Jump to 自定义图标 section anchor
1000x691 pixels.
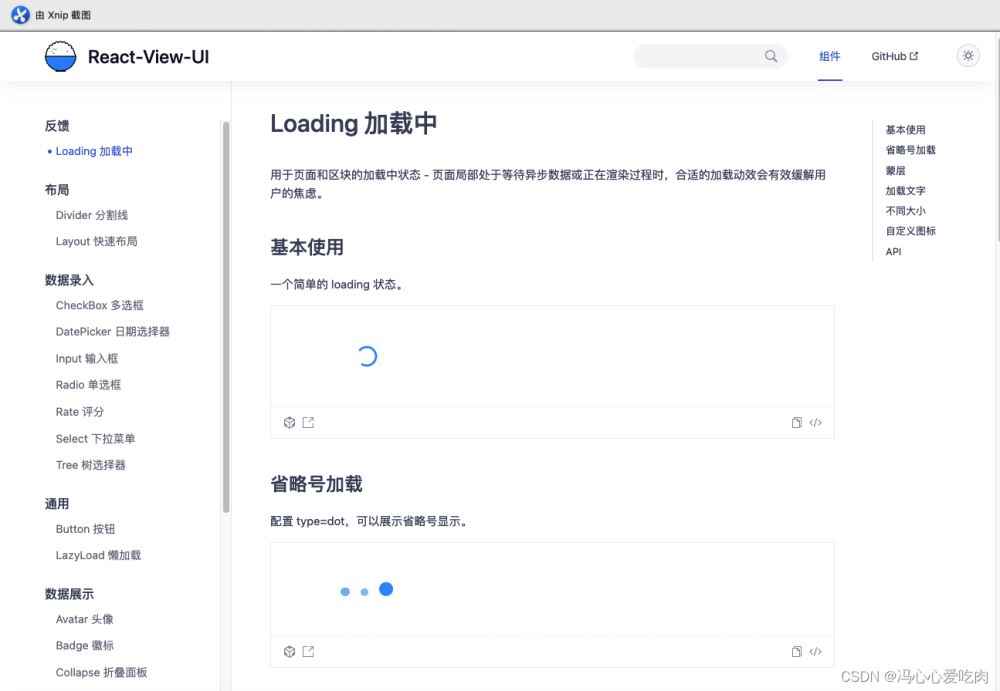pos(910,231)
